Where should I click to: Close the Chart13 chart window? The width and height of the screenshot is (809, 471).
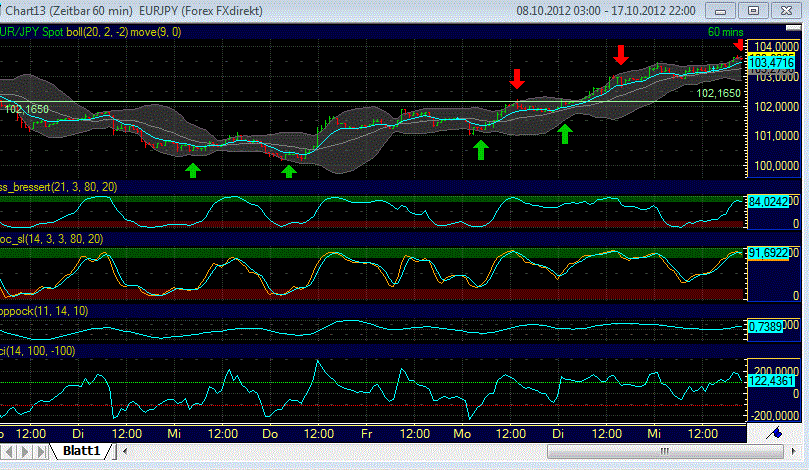click(x=786, y=11)
